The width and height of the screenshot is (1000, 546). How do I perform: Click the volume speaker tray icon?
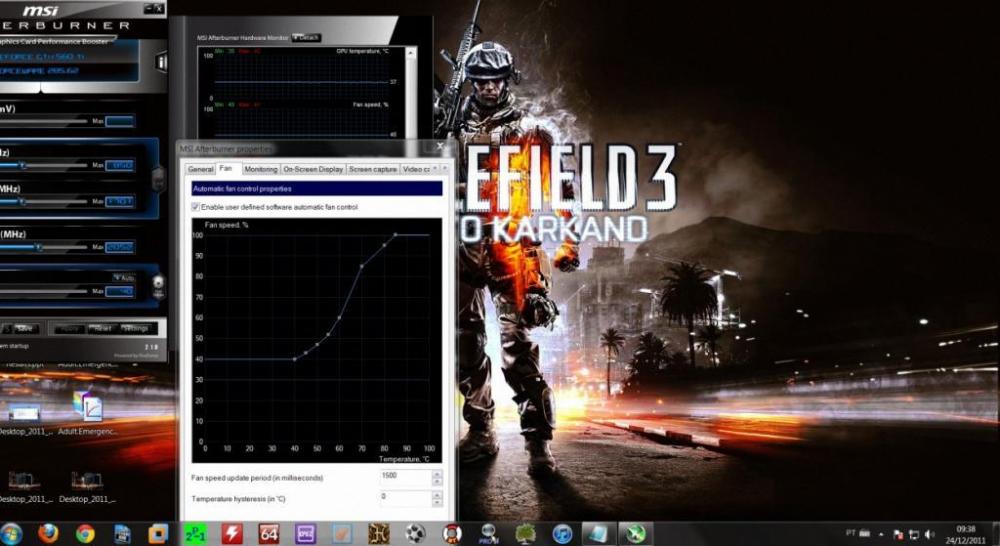tap(929, 534)
